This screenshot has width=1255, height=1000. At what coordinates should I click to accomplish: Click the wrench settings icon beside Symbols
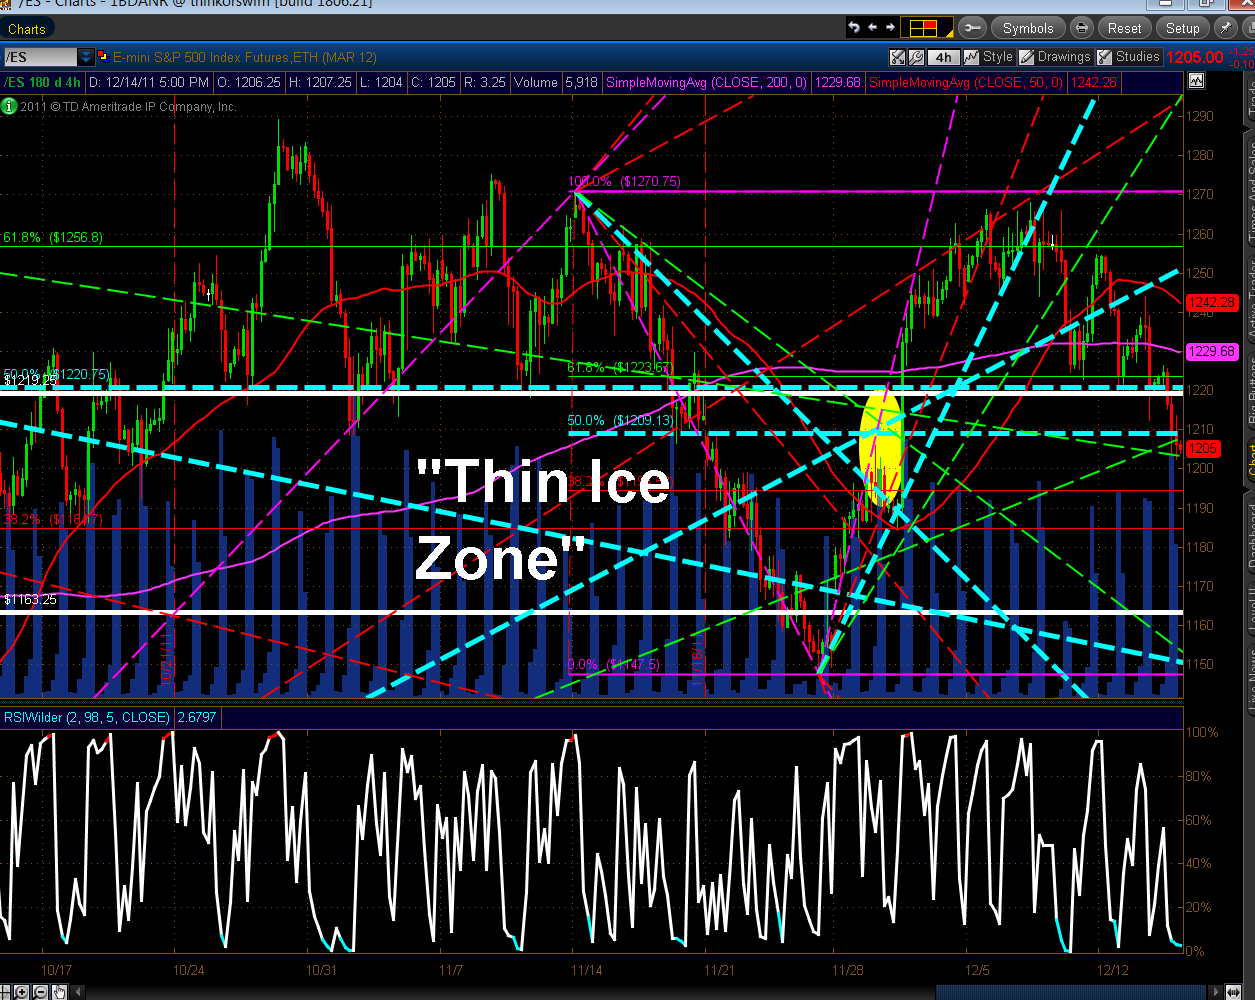coord(972,28)
